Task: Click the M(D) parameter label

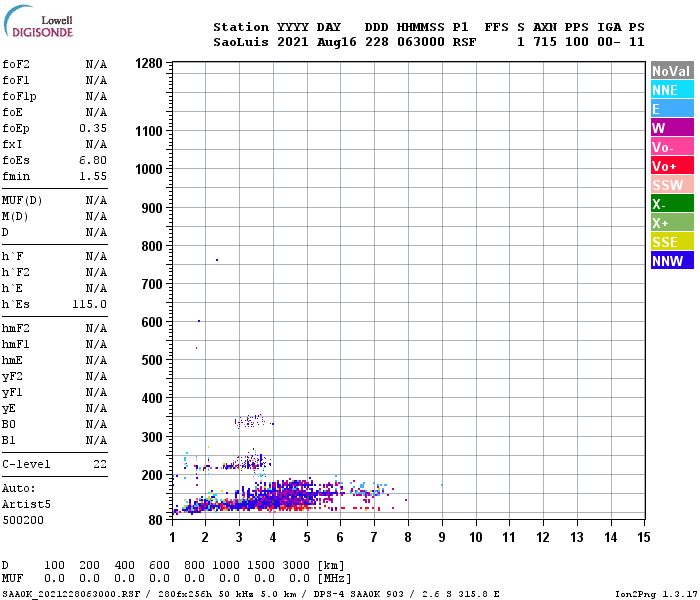Action: click(15, 217)
